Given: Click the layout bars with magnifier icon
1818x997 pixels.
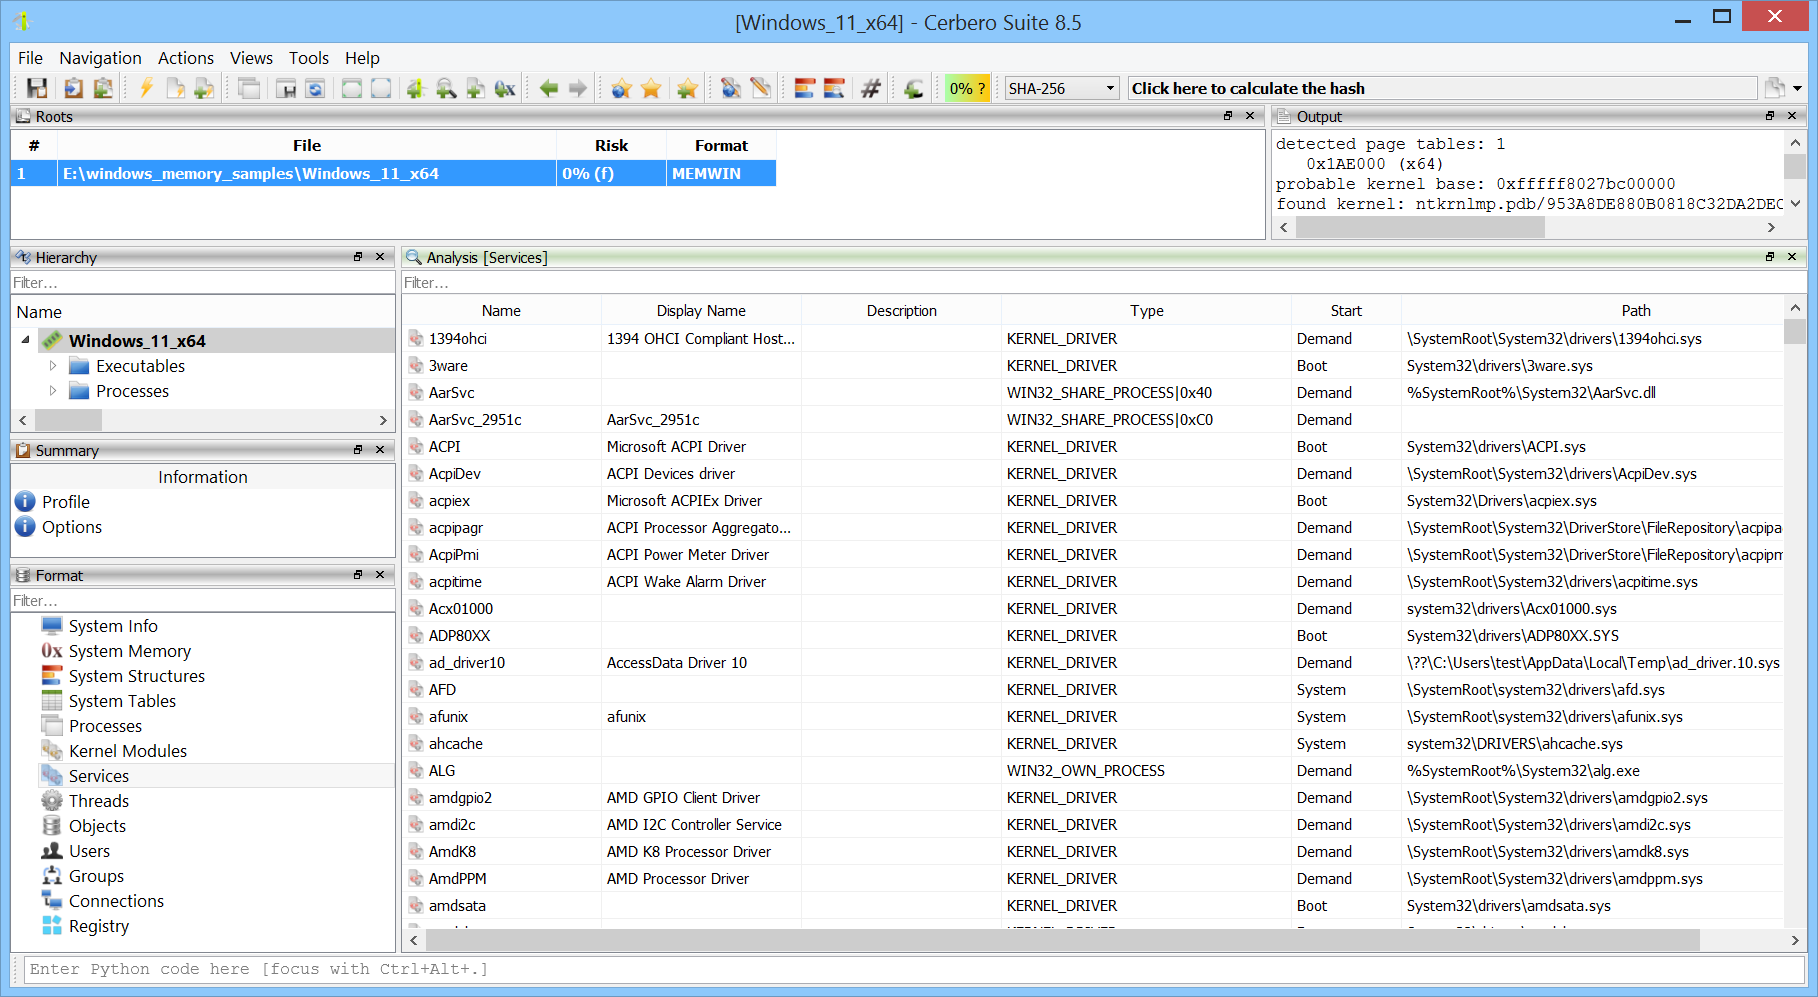Looking at the screenshot, I should point(834,88).
